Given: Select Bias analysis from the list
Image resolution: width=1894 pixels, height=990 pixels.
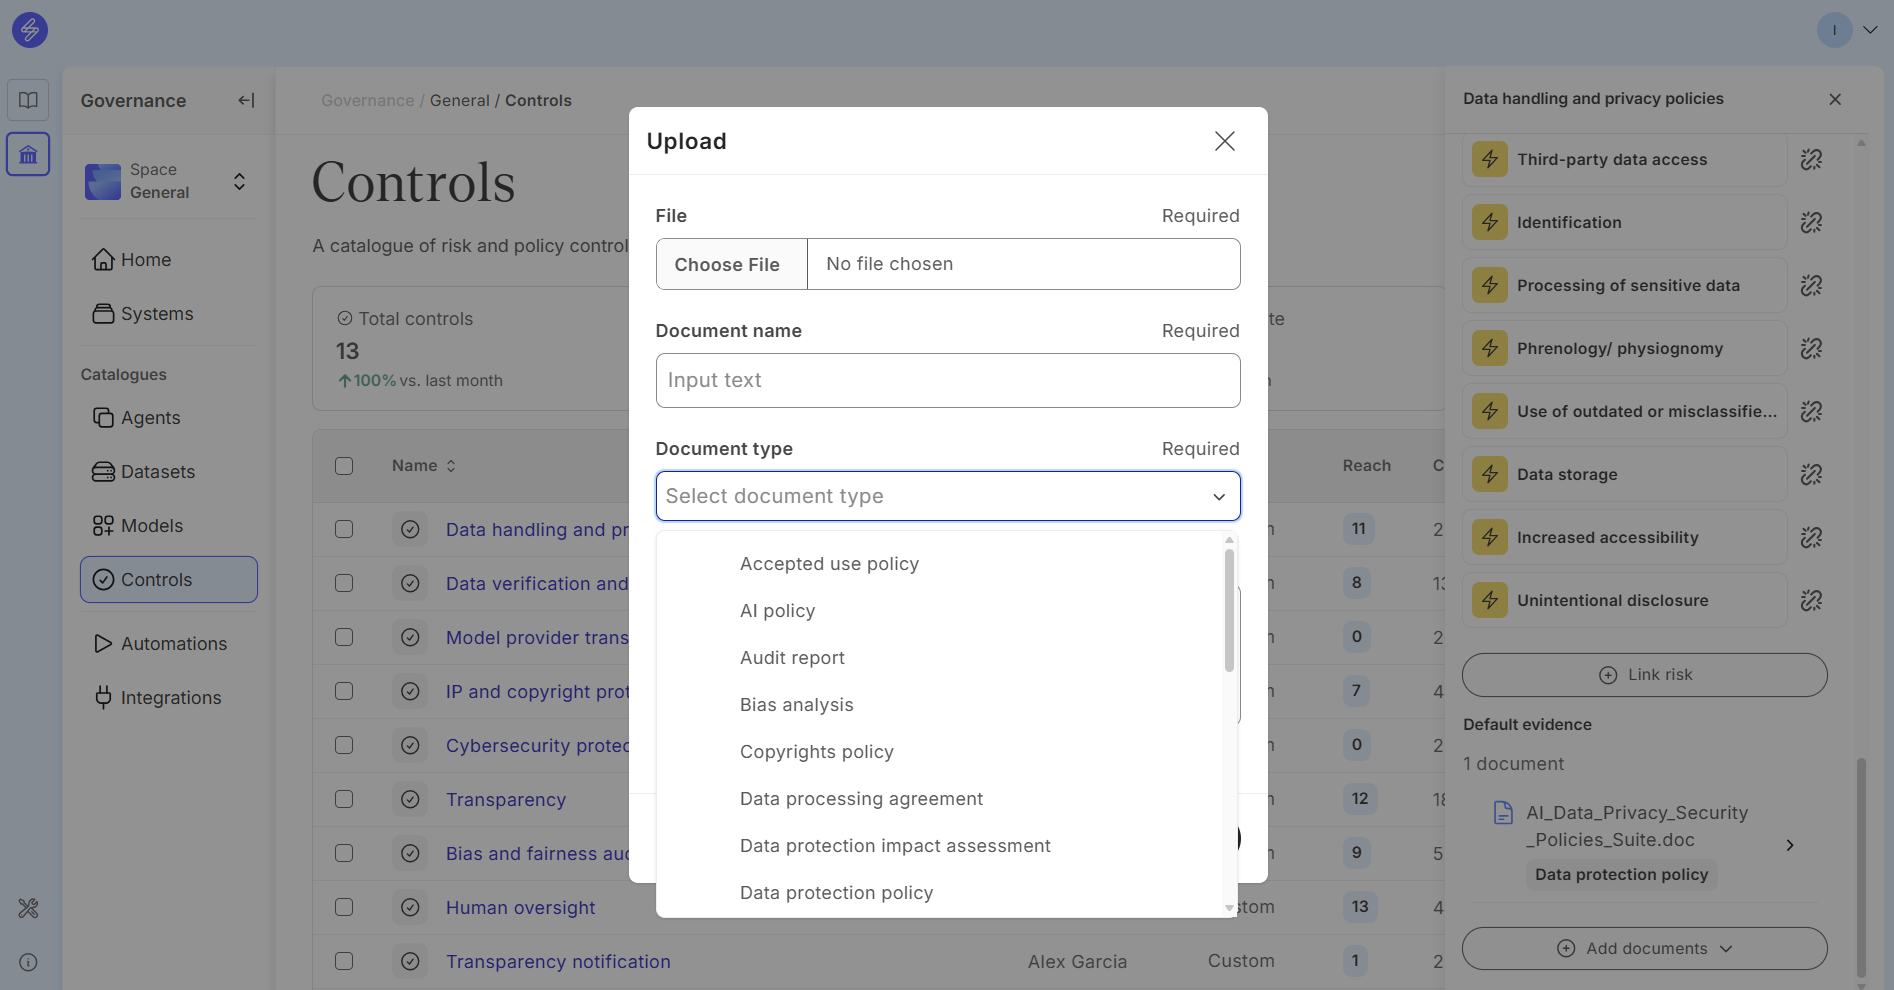Looking at the screenshot, I should pyautogui.click(x=796, y=705).
